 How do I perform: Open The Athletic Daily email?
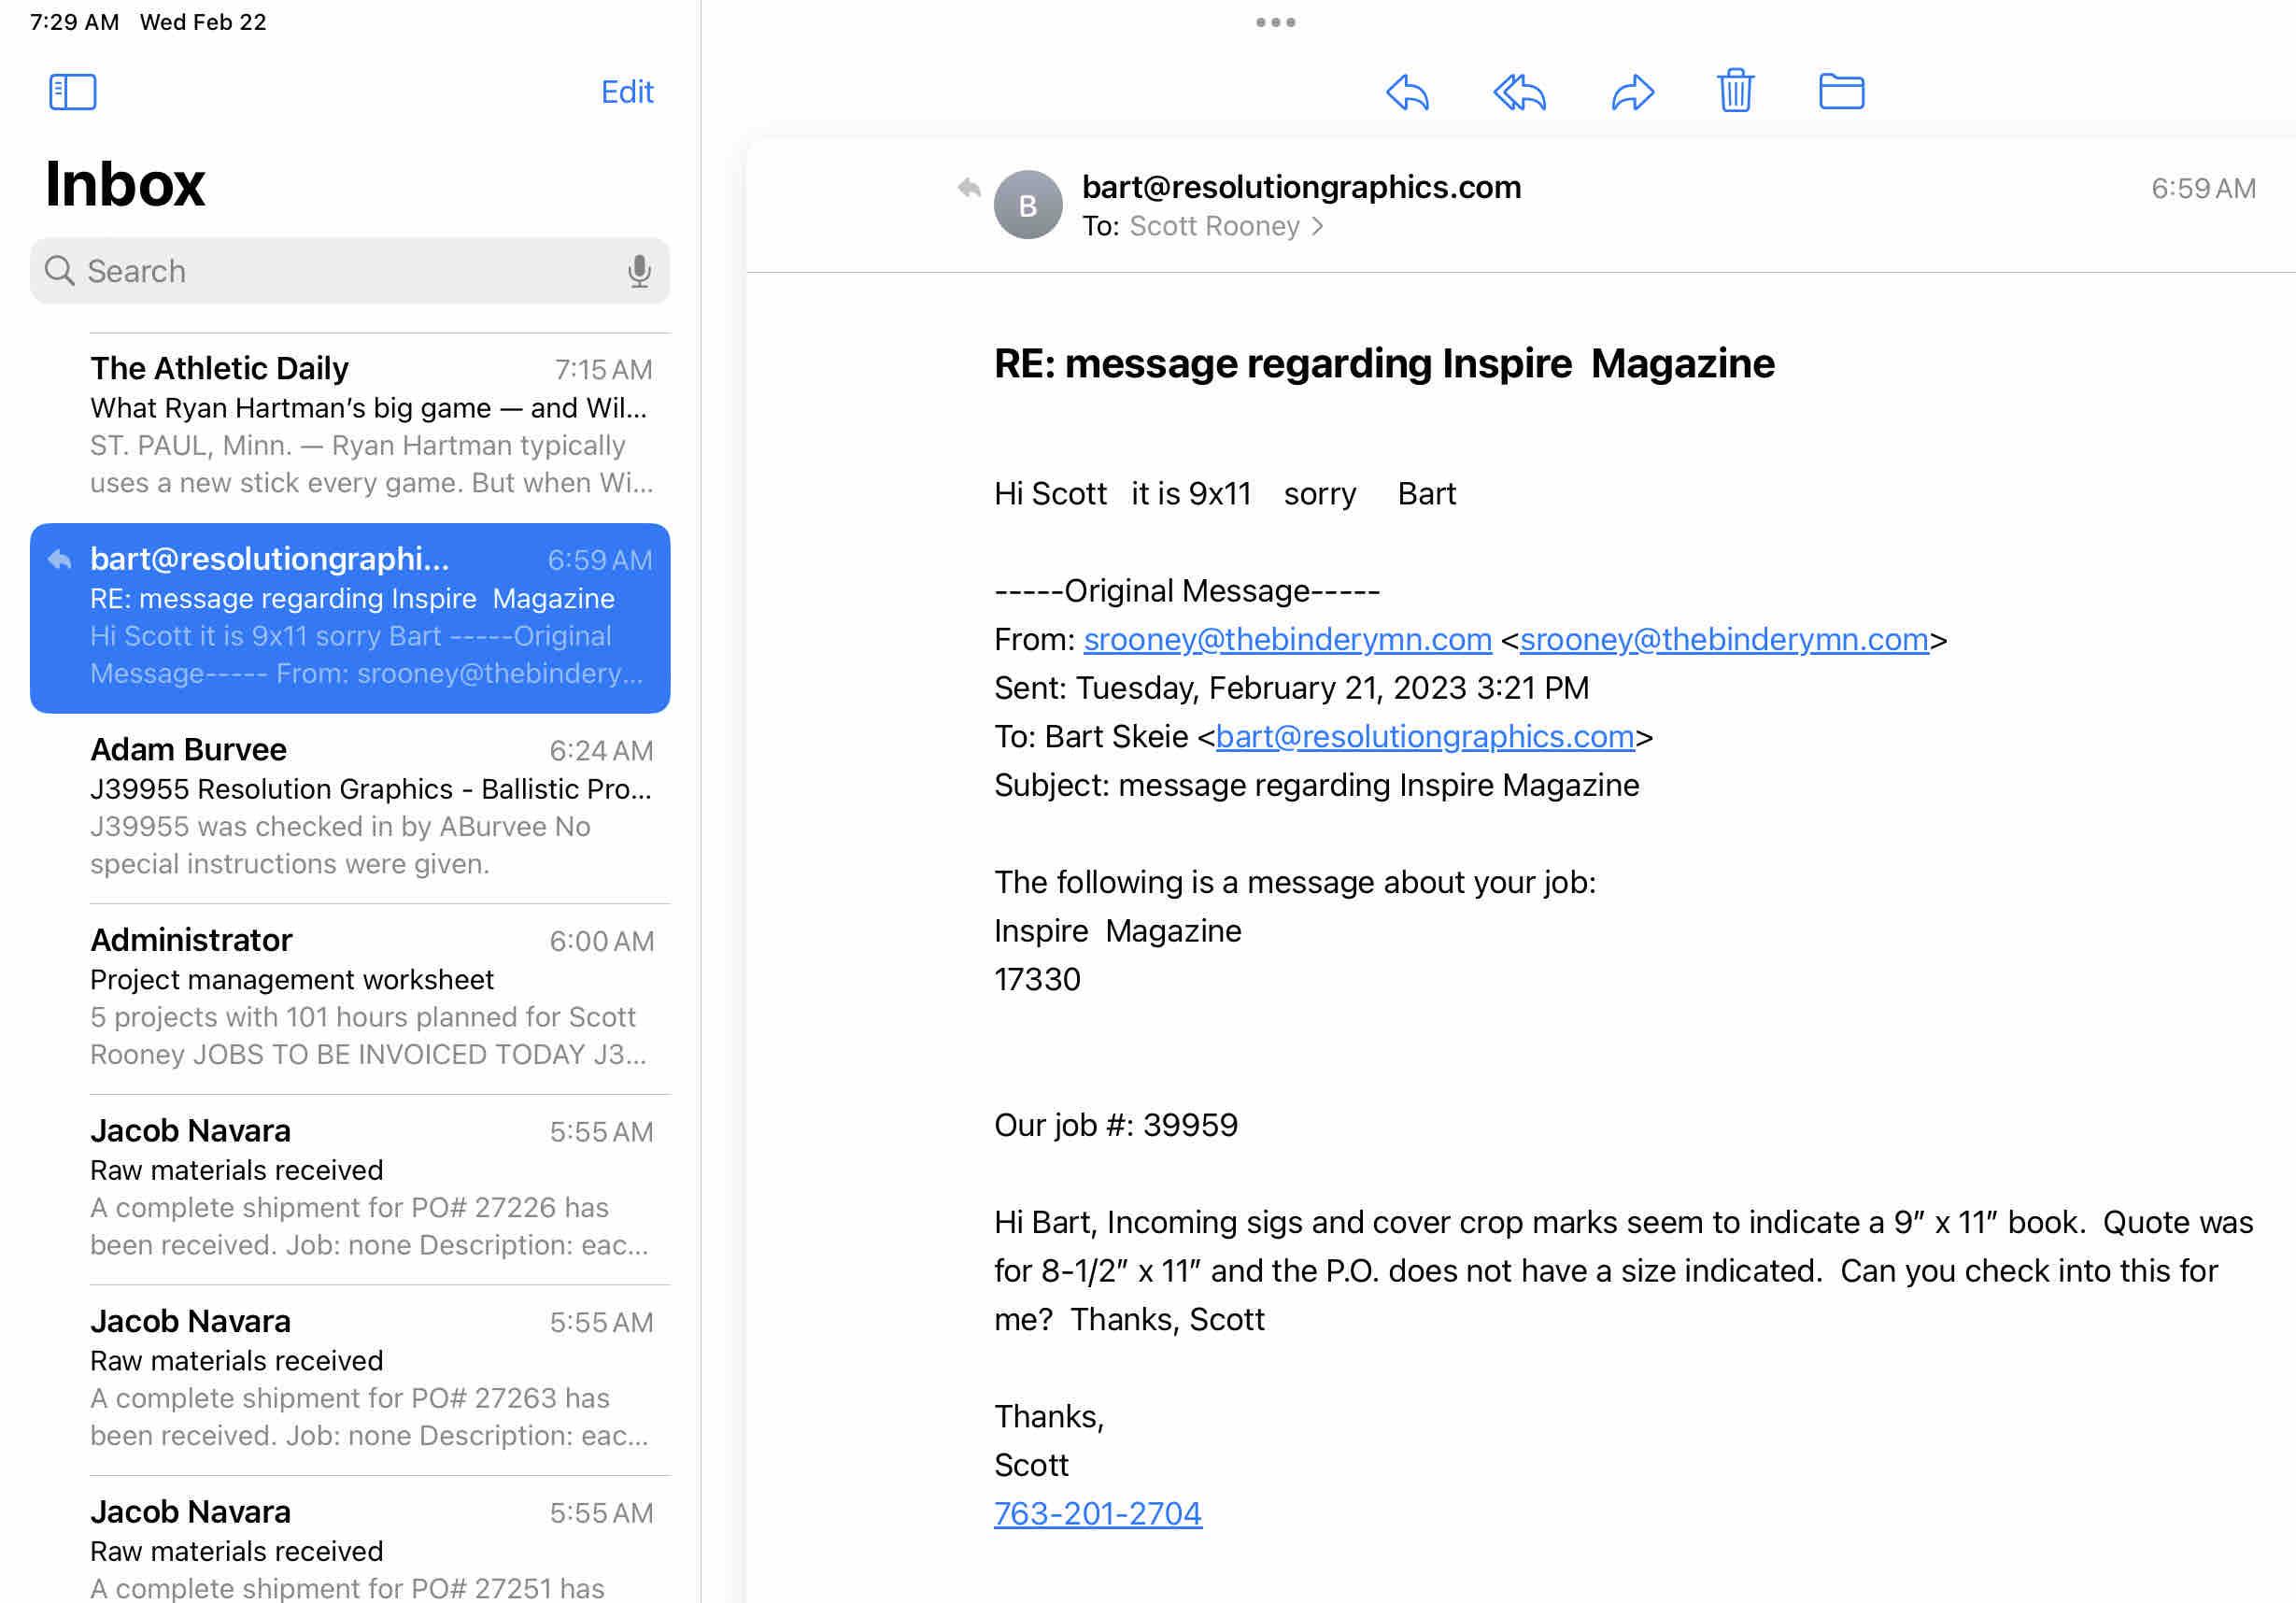pyautogui.click(x=370, y=425)
